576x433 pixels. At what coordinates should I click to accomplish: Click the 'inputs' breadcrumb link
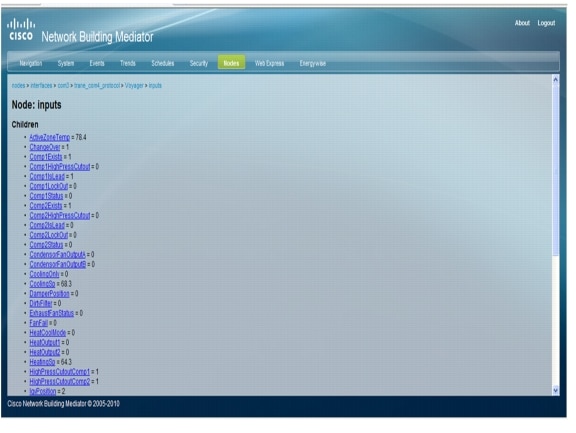coord(155,86)
